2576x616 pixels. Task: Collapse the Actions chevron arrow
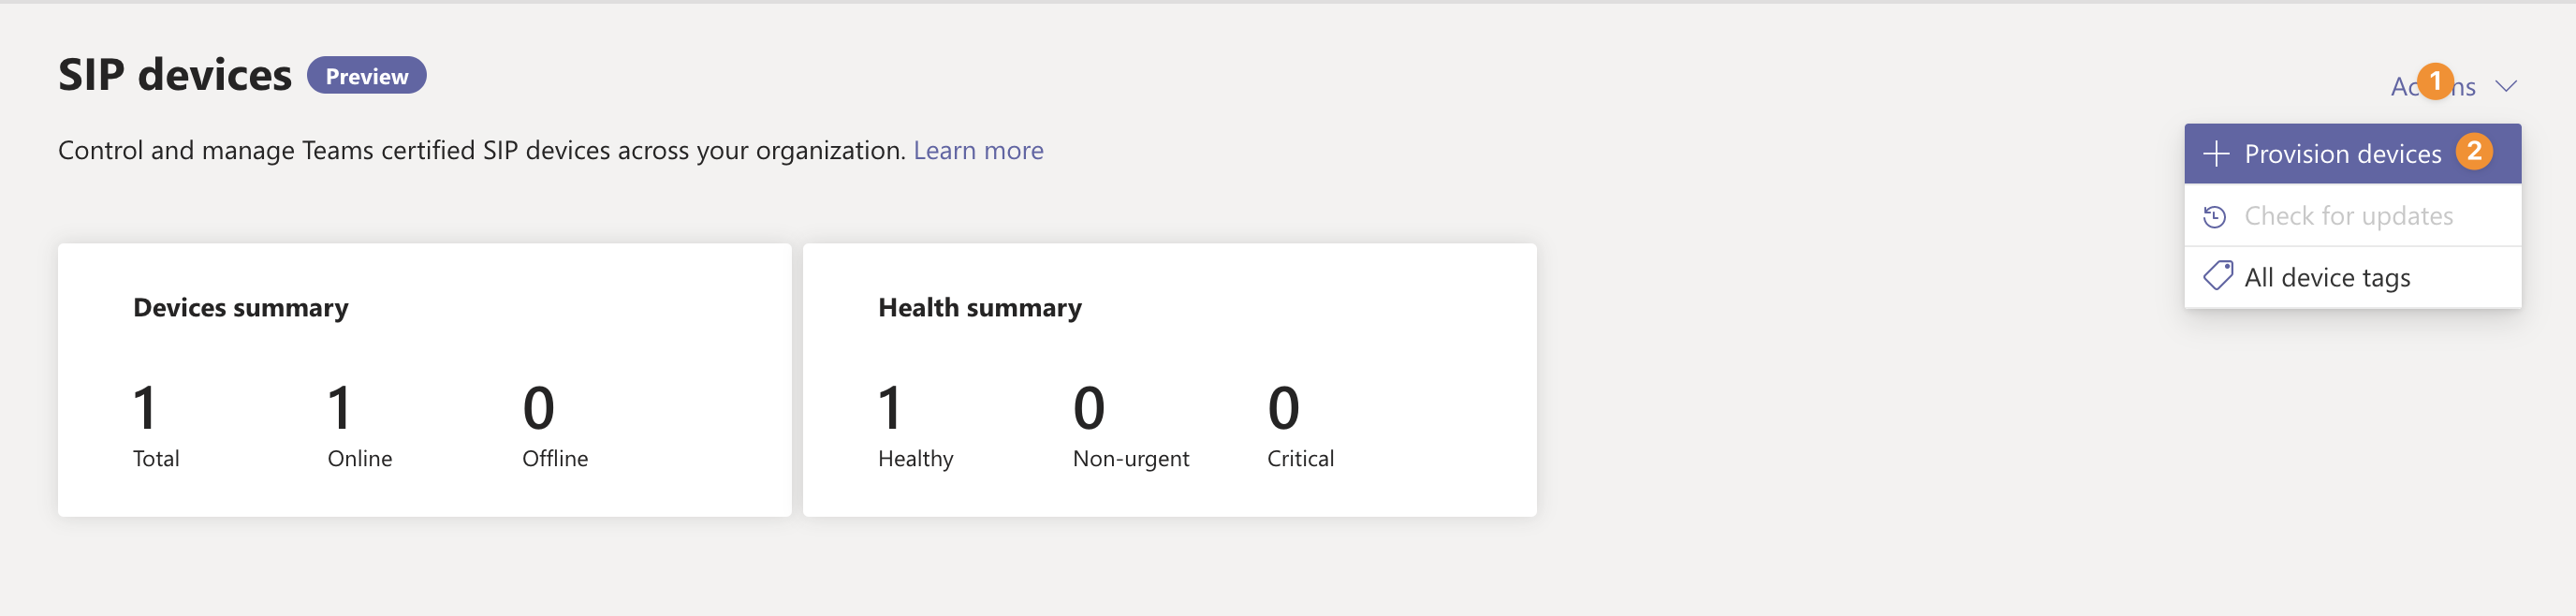click(x=2506, y=86)
